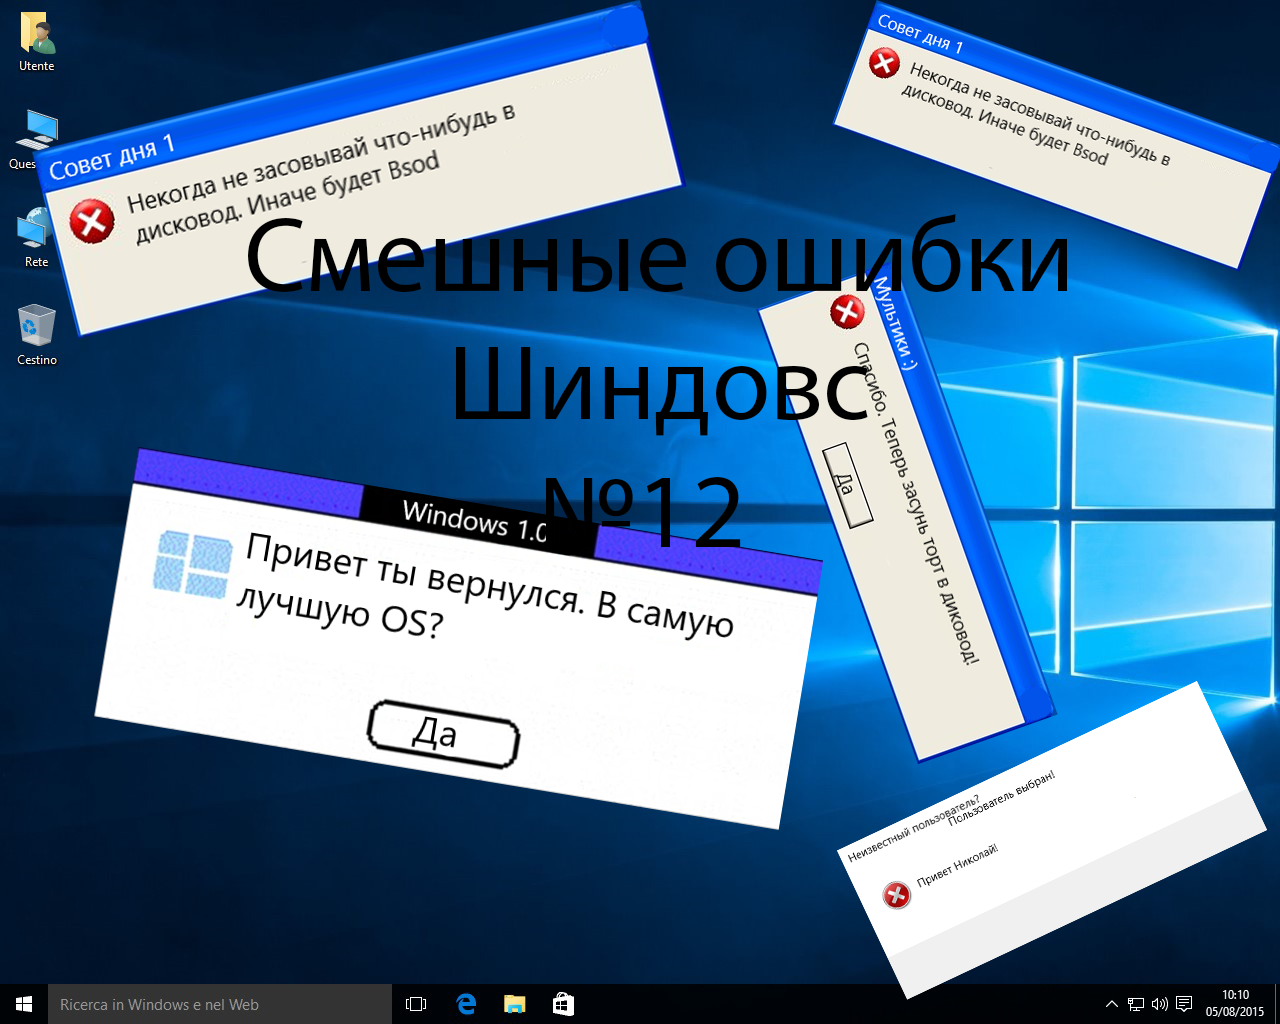1280x1024 pixels.
Task: Select the Questo PC desktop icon
Action: coord(37,140)
